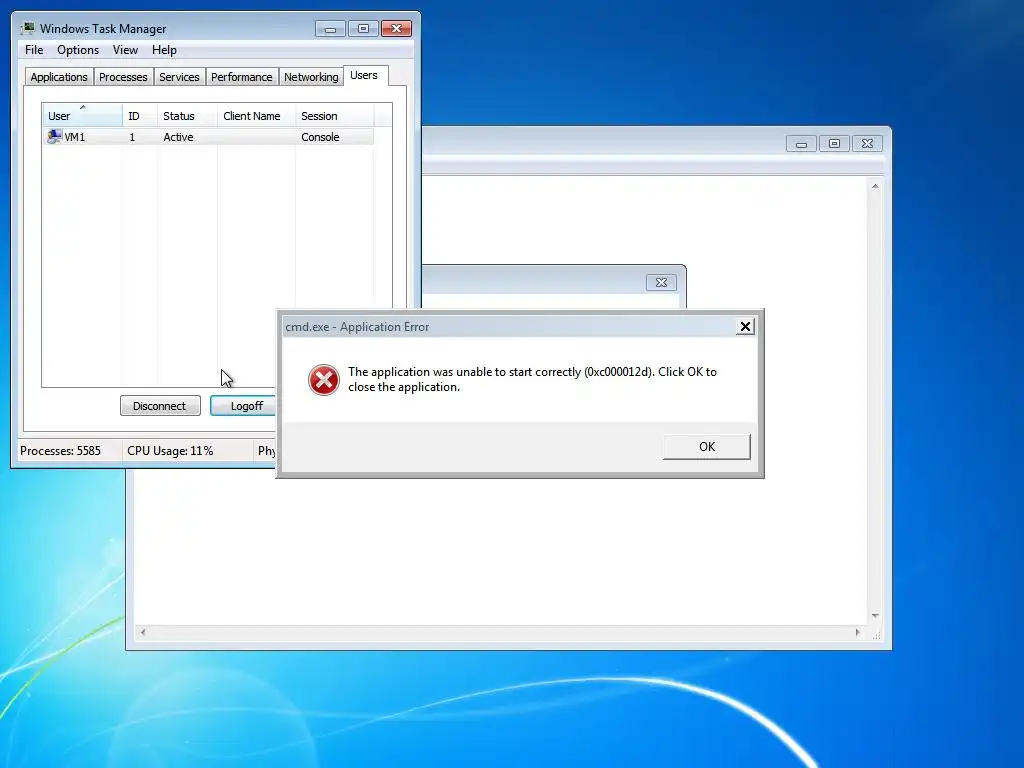This screenshot has width=1024, height=768.
Task: Sort by the ID column header
Action: tap(139, 116)
